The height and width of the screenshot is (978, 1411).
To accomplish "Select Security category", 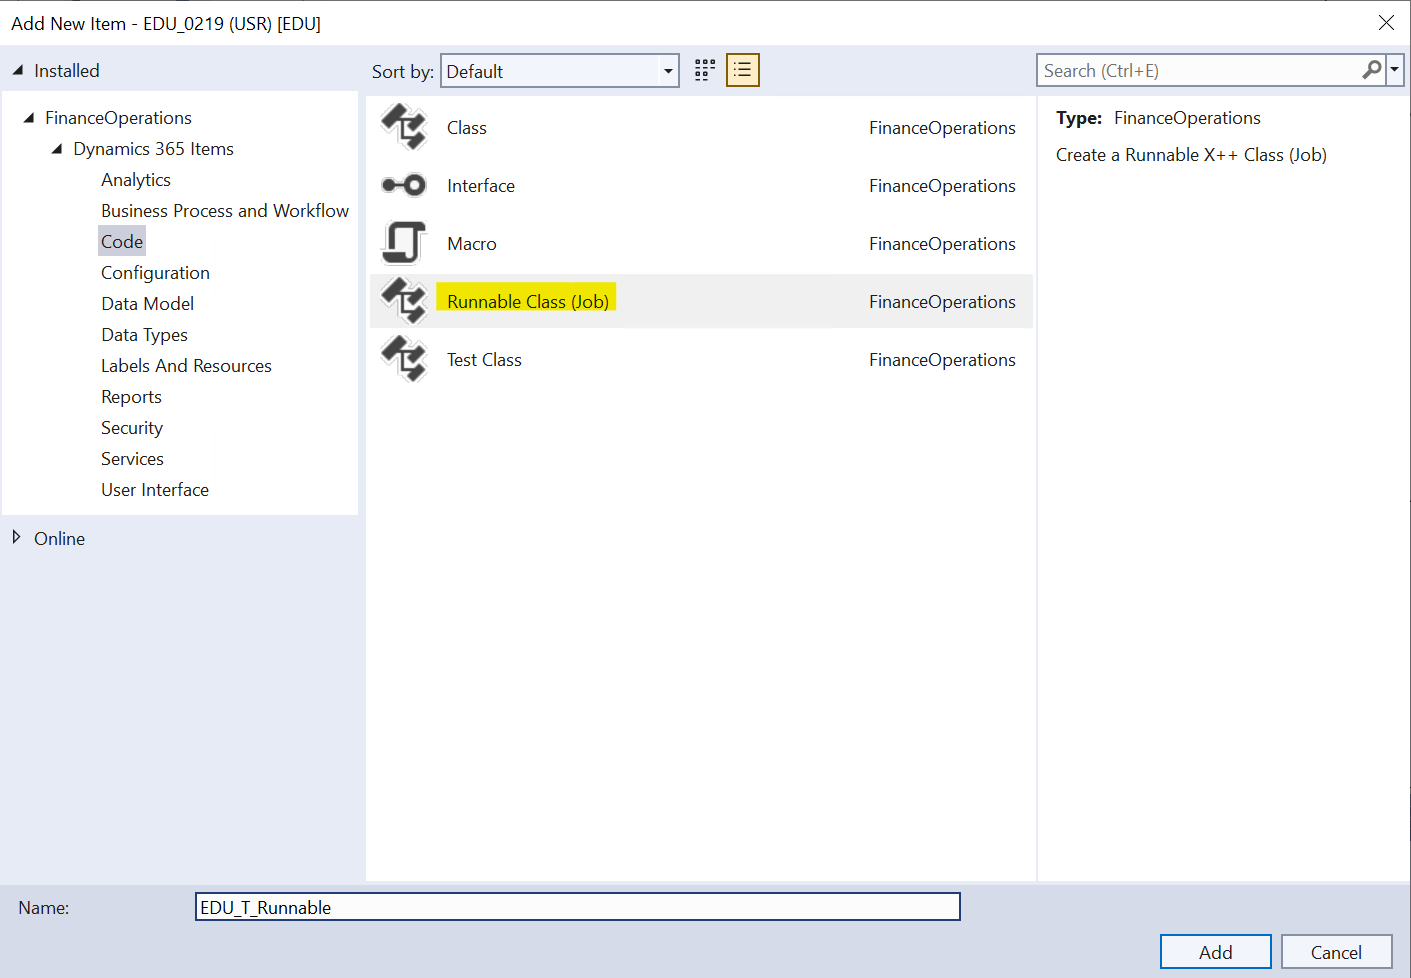I will coord(132,428).
